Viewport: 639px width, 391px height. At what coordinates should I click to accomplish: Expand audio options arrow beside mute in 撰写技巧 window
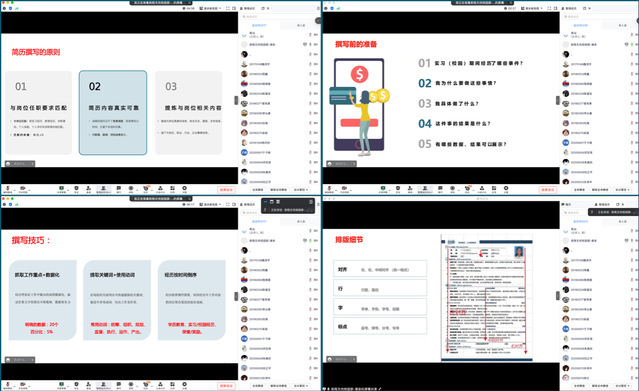click(13, 384)
